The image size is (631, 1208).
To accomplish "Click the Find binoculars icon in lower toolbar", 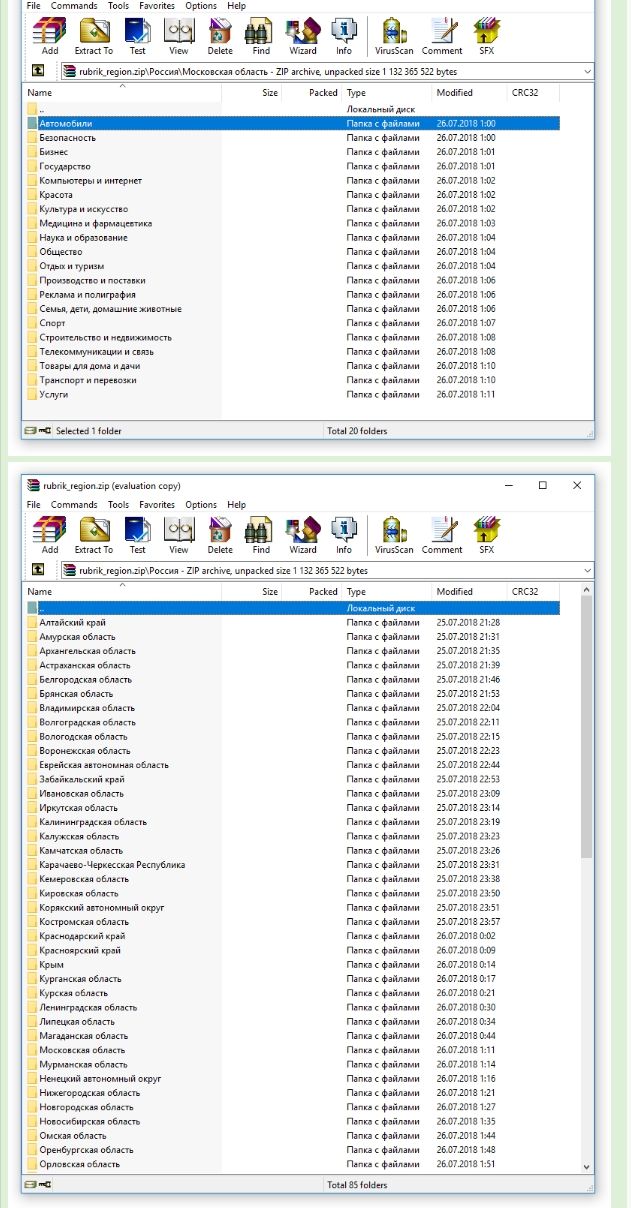I will [x=261, y=535].
